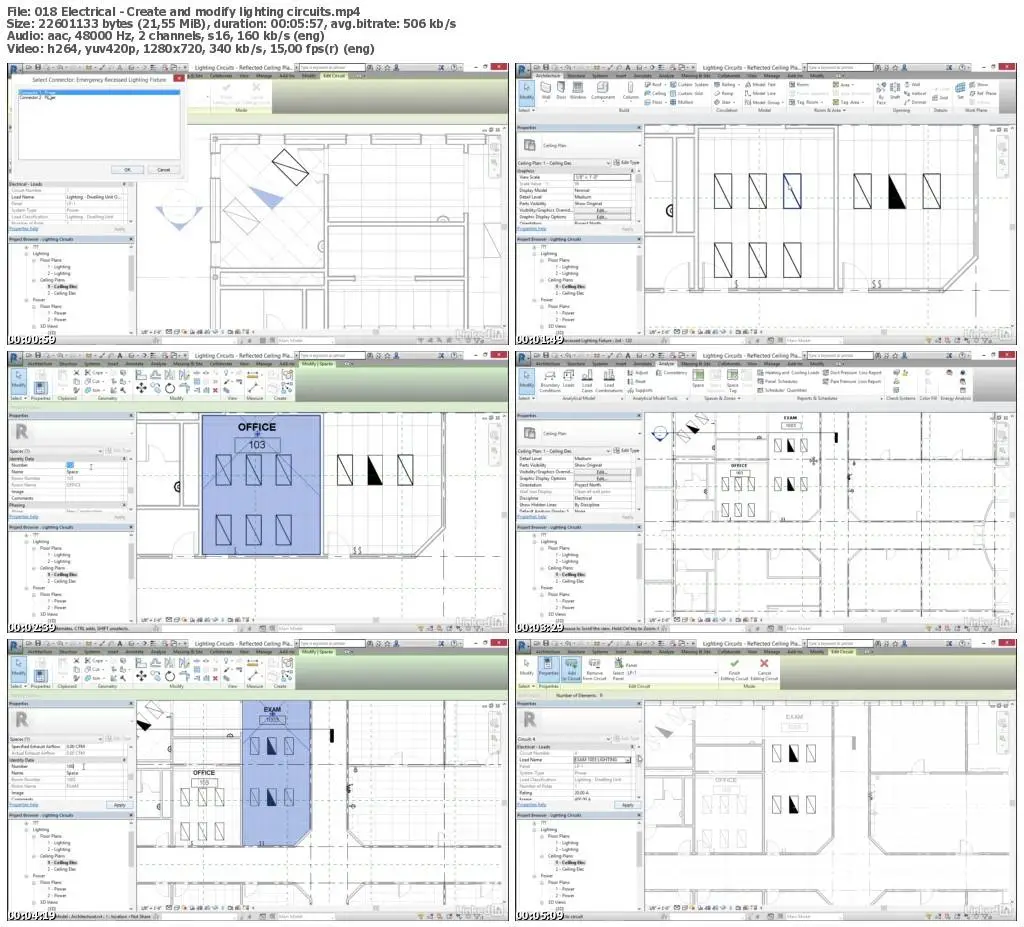Viewport: 1024px width, 927px height.
Task: Select the highlighted Connector 1 row in the dialog
Action: [x=98, y=93]
